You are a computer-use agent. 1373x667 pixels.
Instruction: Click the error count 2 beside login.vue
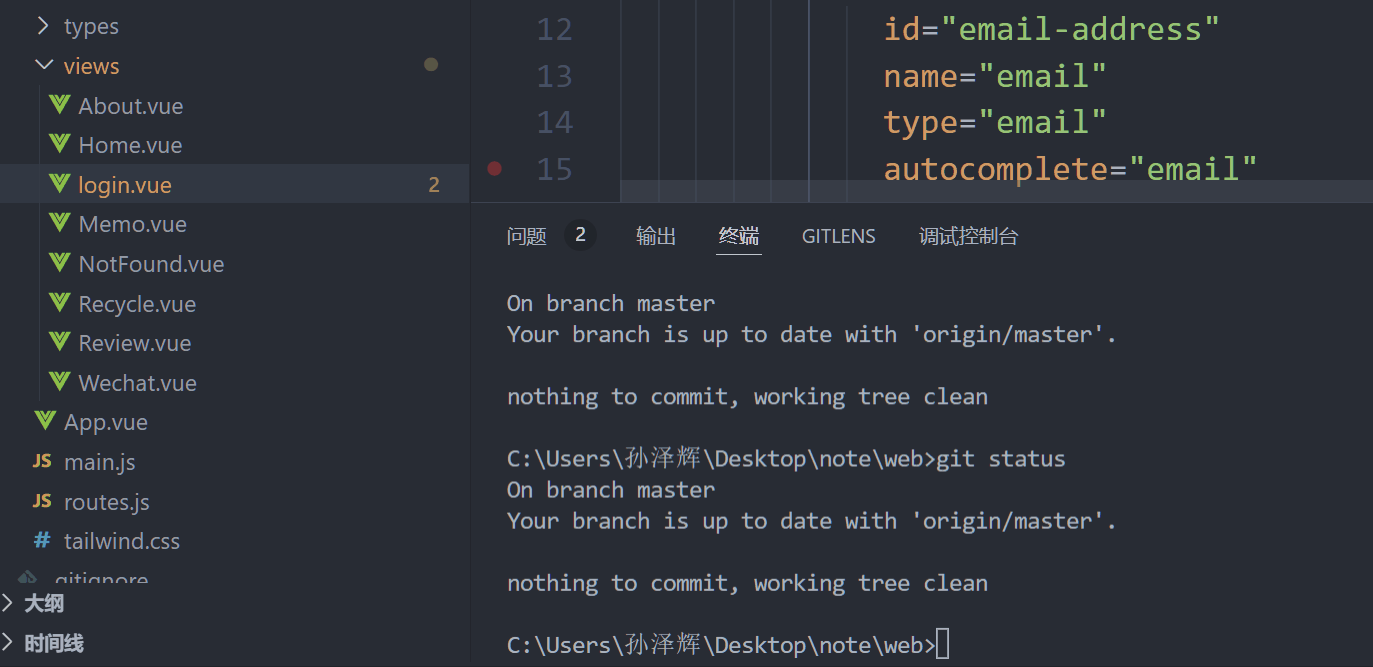[x=434, y=185]
